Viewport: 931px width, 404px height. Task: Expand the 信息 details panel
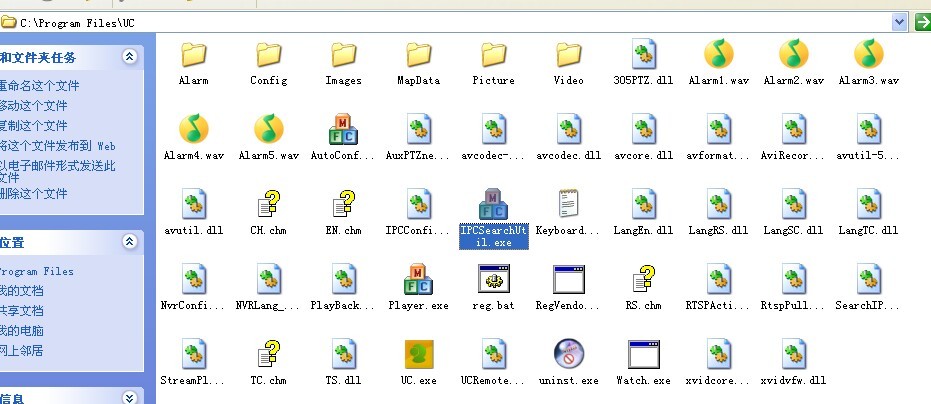pos(129,397)
